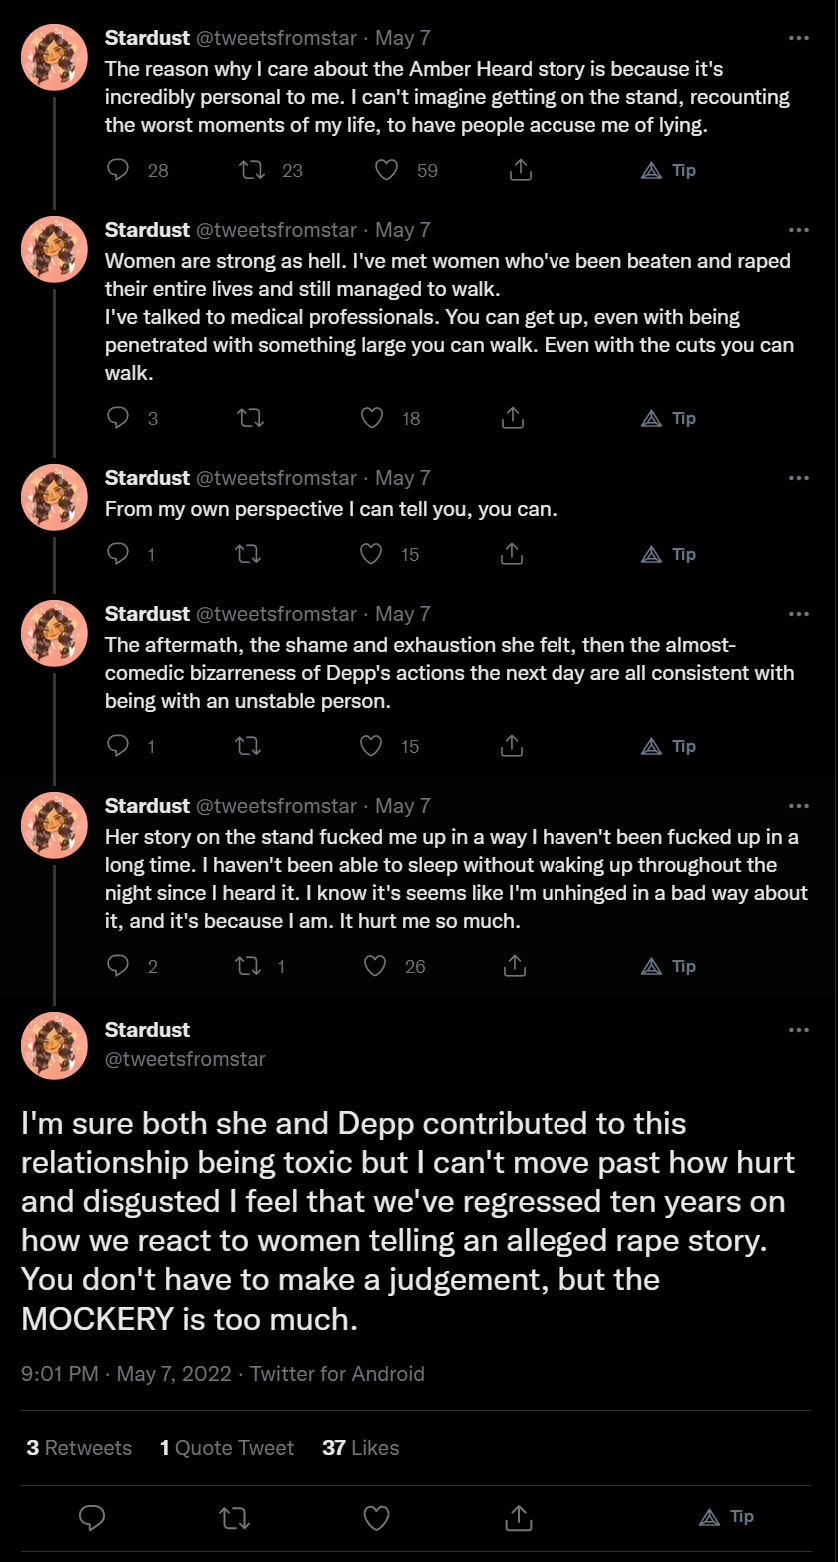This screenshot has height=1562, width=838.
Task: Open the 37 Likes list
Action: click(x=361, y=1447)
